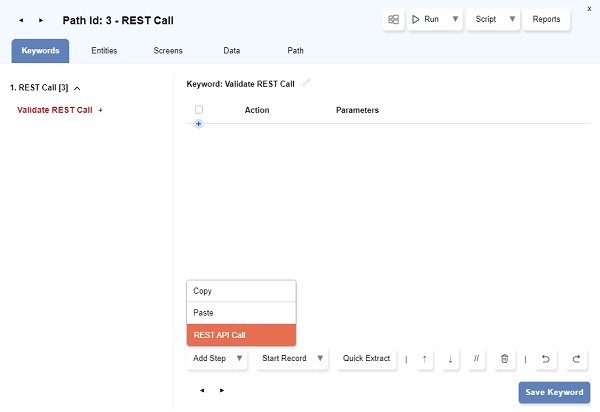Viewport: 600px width, 412px height.
Task: Tick the select-all checkbox beside Action
Action: (199, 110)
